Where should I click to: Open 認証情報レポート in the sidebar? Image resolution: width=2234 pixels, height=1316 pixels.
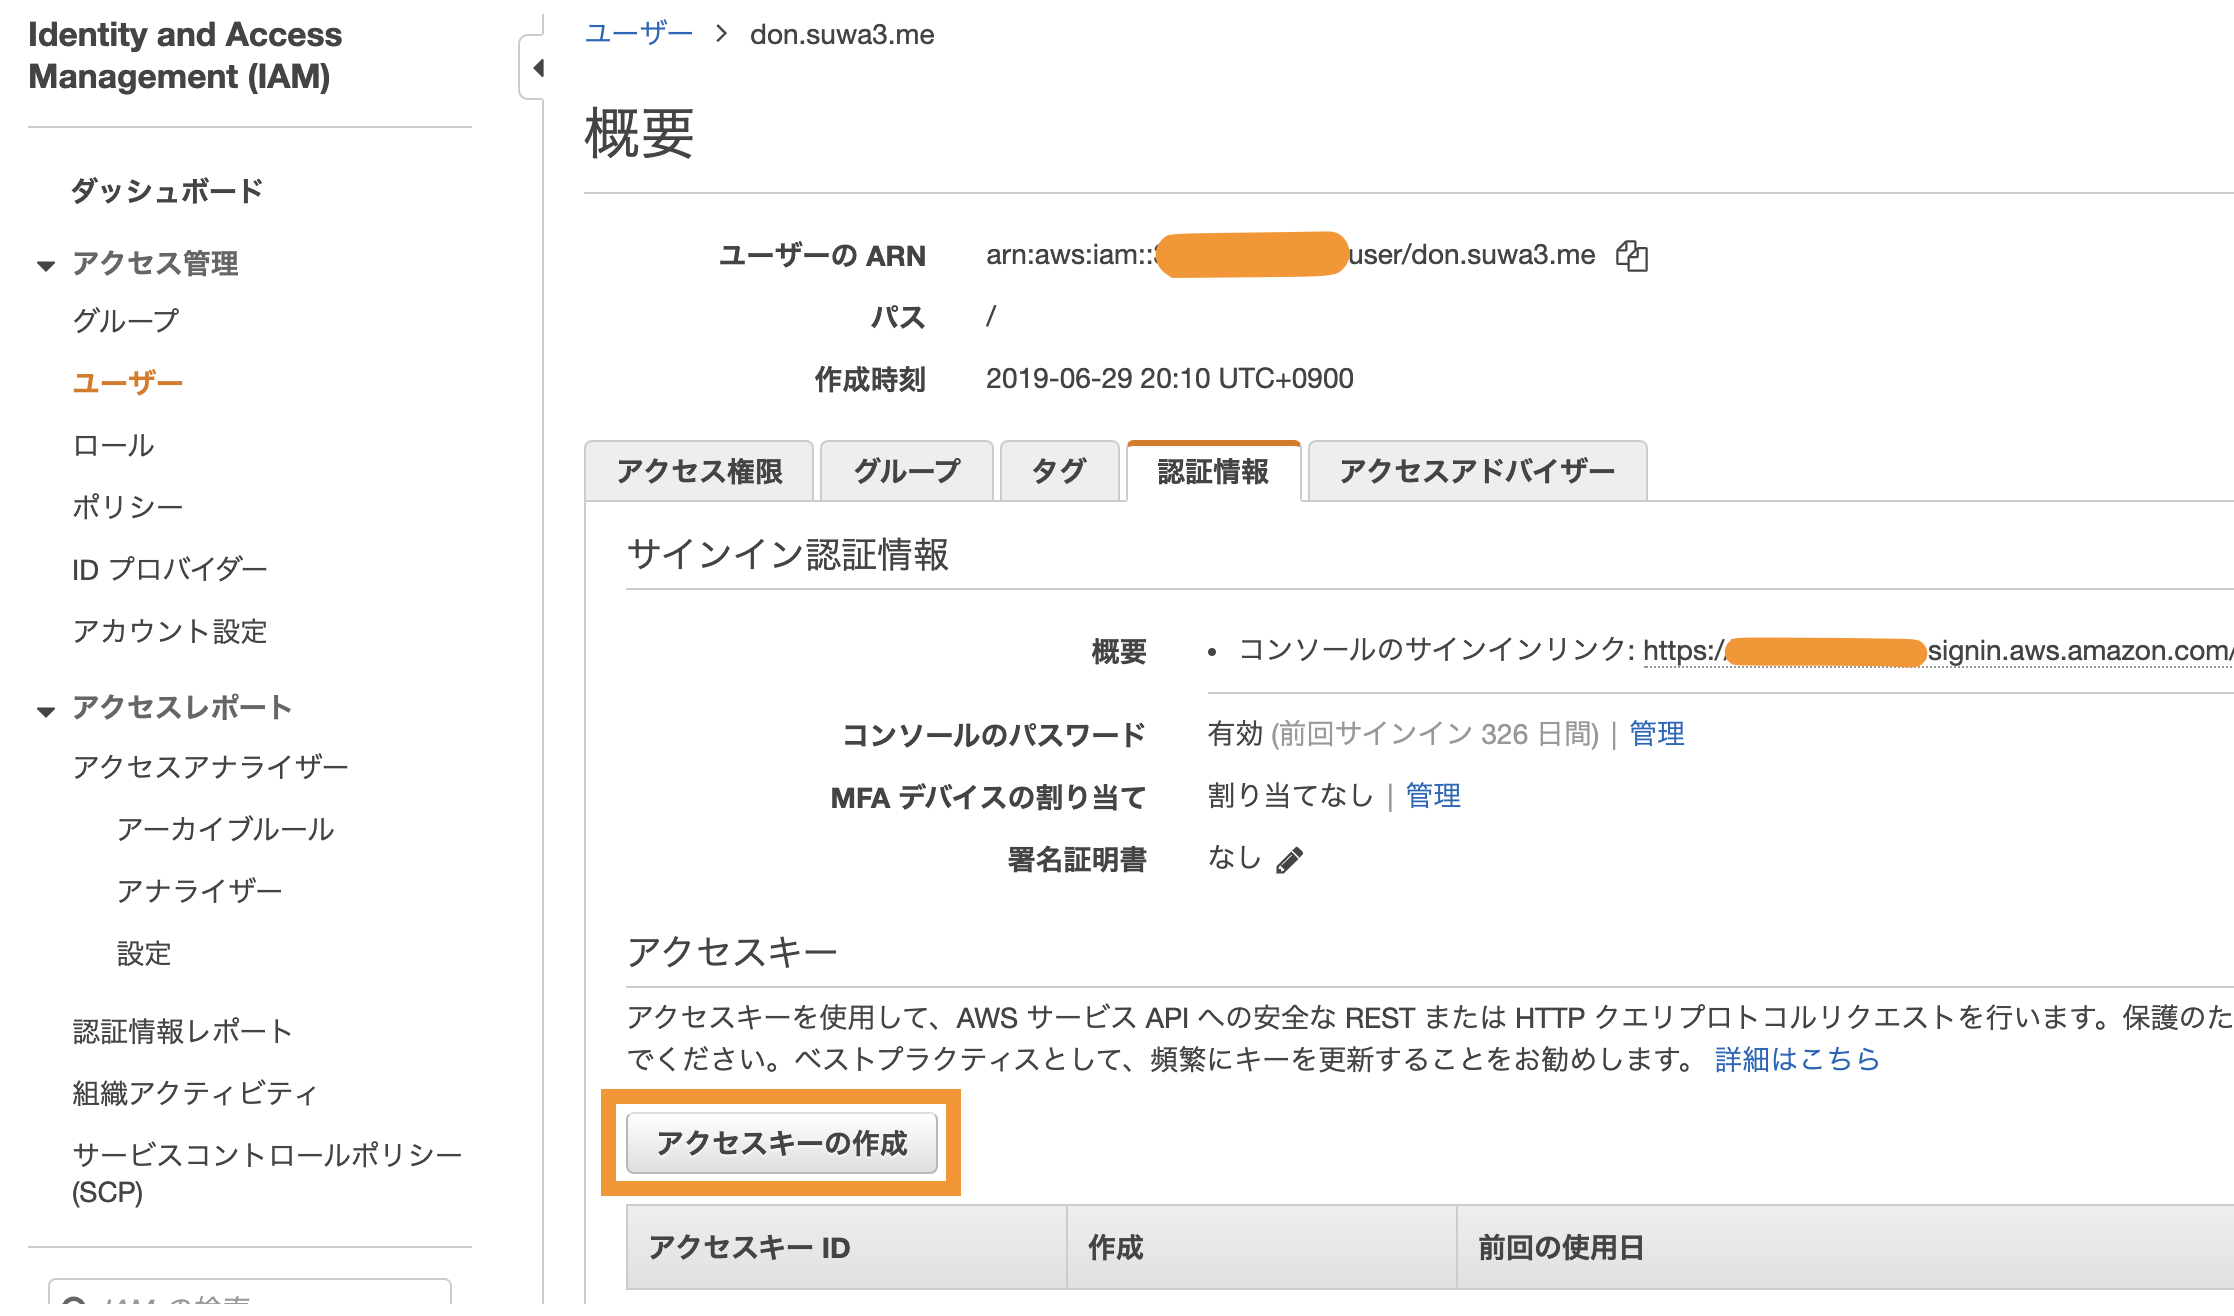[x=183, y=1031]
